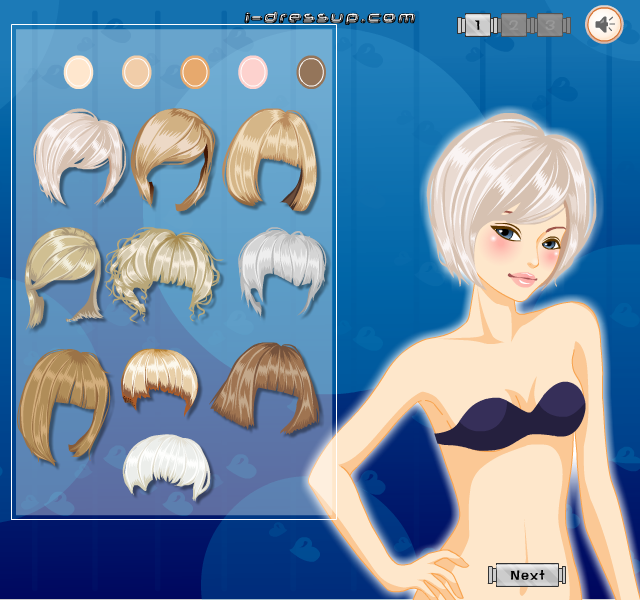Screen dimensions: 640x600
Task: Choose the blonde center-part bob hairstyle
Action: coord(271,159)
